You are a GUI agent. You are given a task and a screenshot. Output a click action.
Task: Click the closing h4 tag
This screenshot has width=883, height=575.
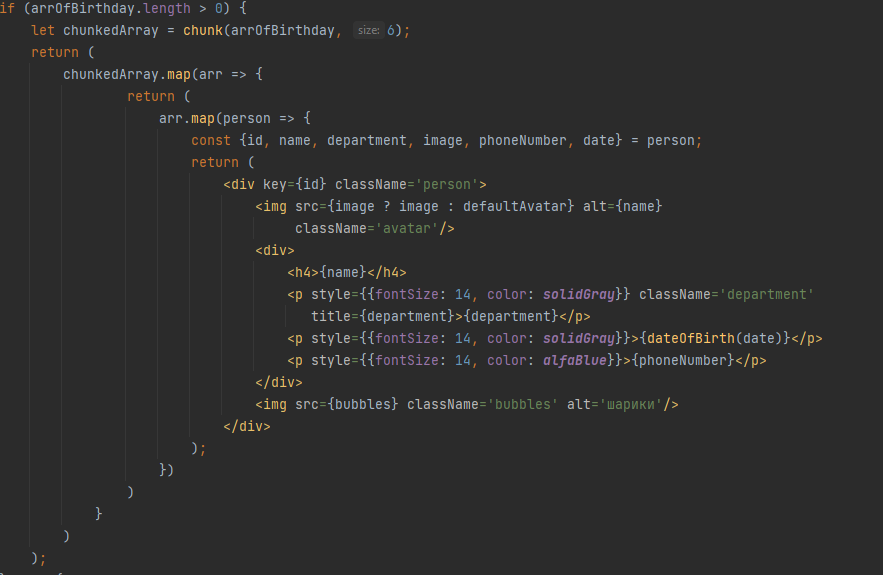pyautogui.click(x=387, y=272)
